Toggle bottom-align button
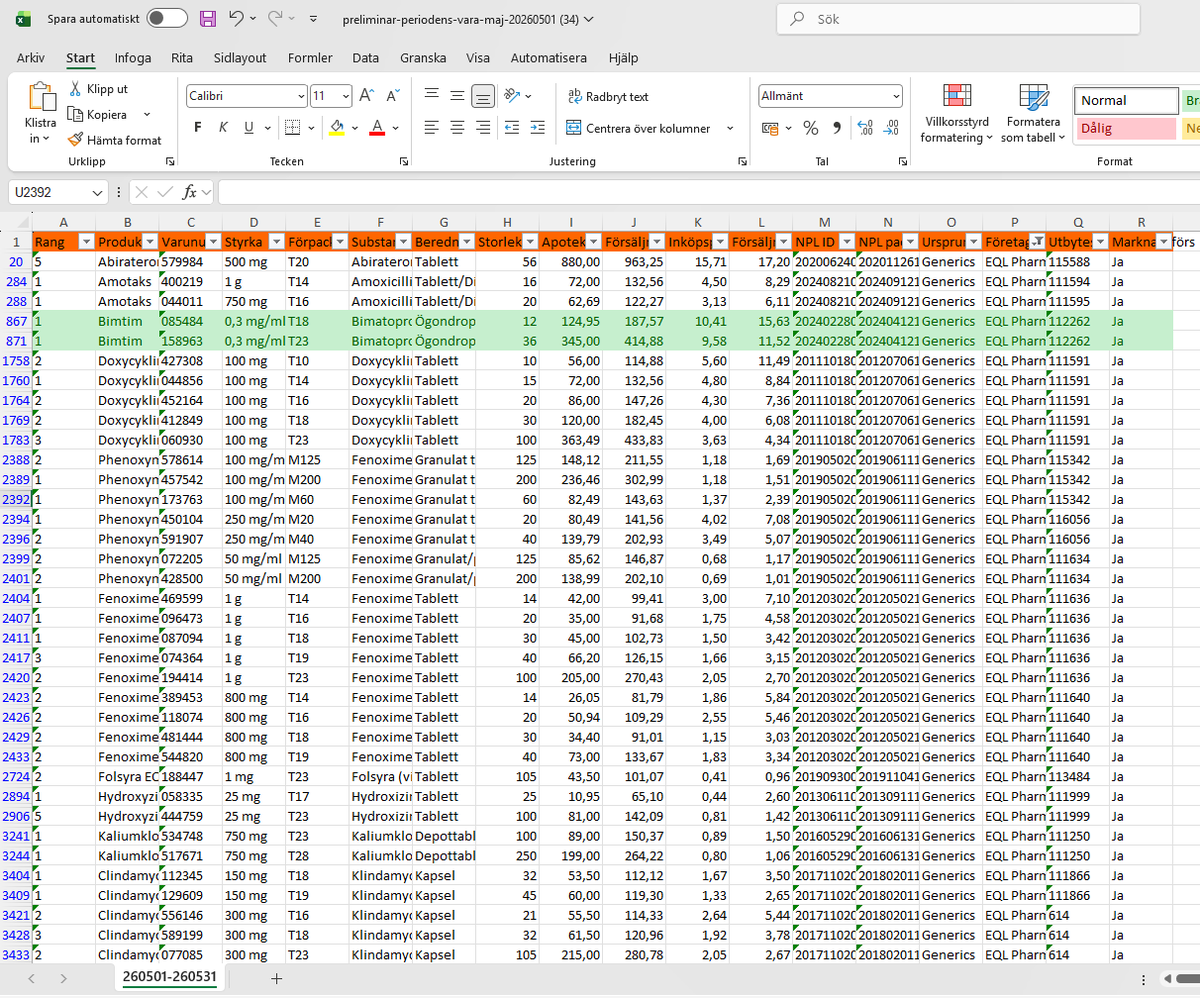Screen dimensions: 1200x998 pos(483,96)
